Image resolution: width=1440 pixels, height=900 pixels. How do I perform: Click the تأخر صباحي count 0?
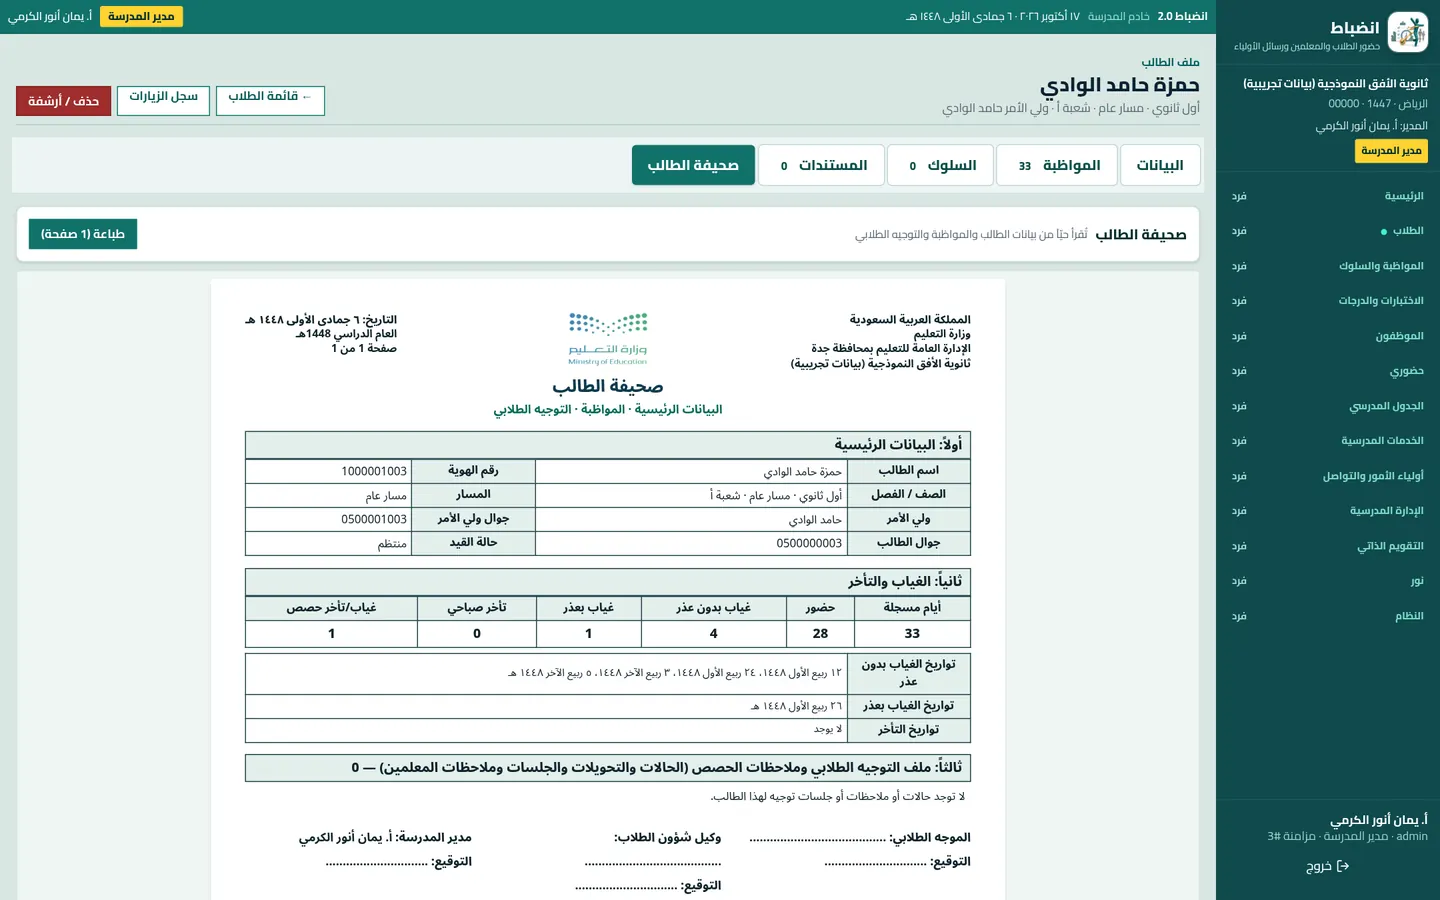tap(477, 633)
